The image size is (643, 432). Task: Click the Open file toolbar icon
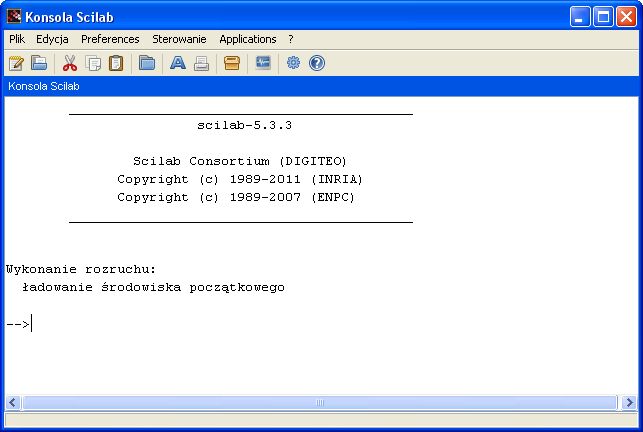click(x=39, y=63)
